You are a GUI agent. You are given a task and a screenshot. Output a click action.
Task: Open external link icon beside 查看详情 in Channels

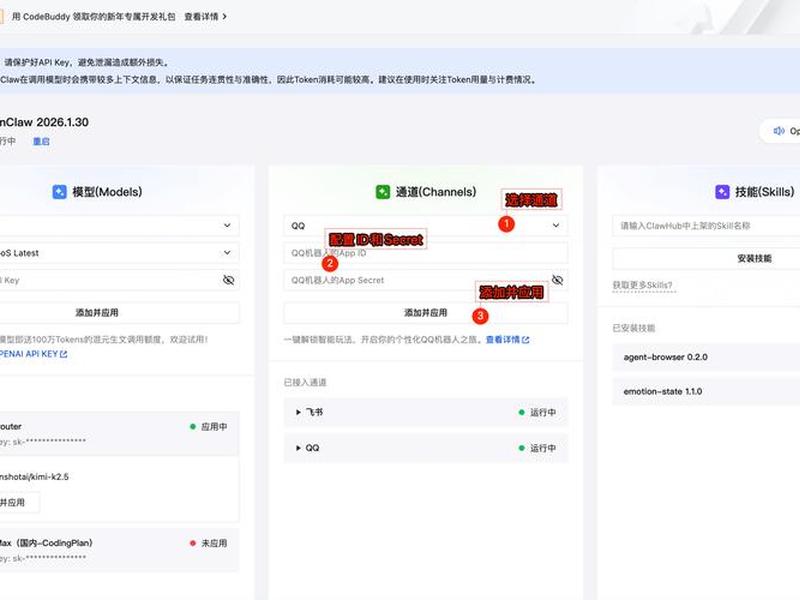pos(526,340)
